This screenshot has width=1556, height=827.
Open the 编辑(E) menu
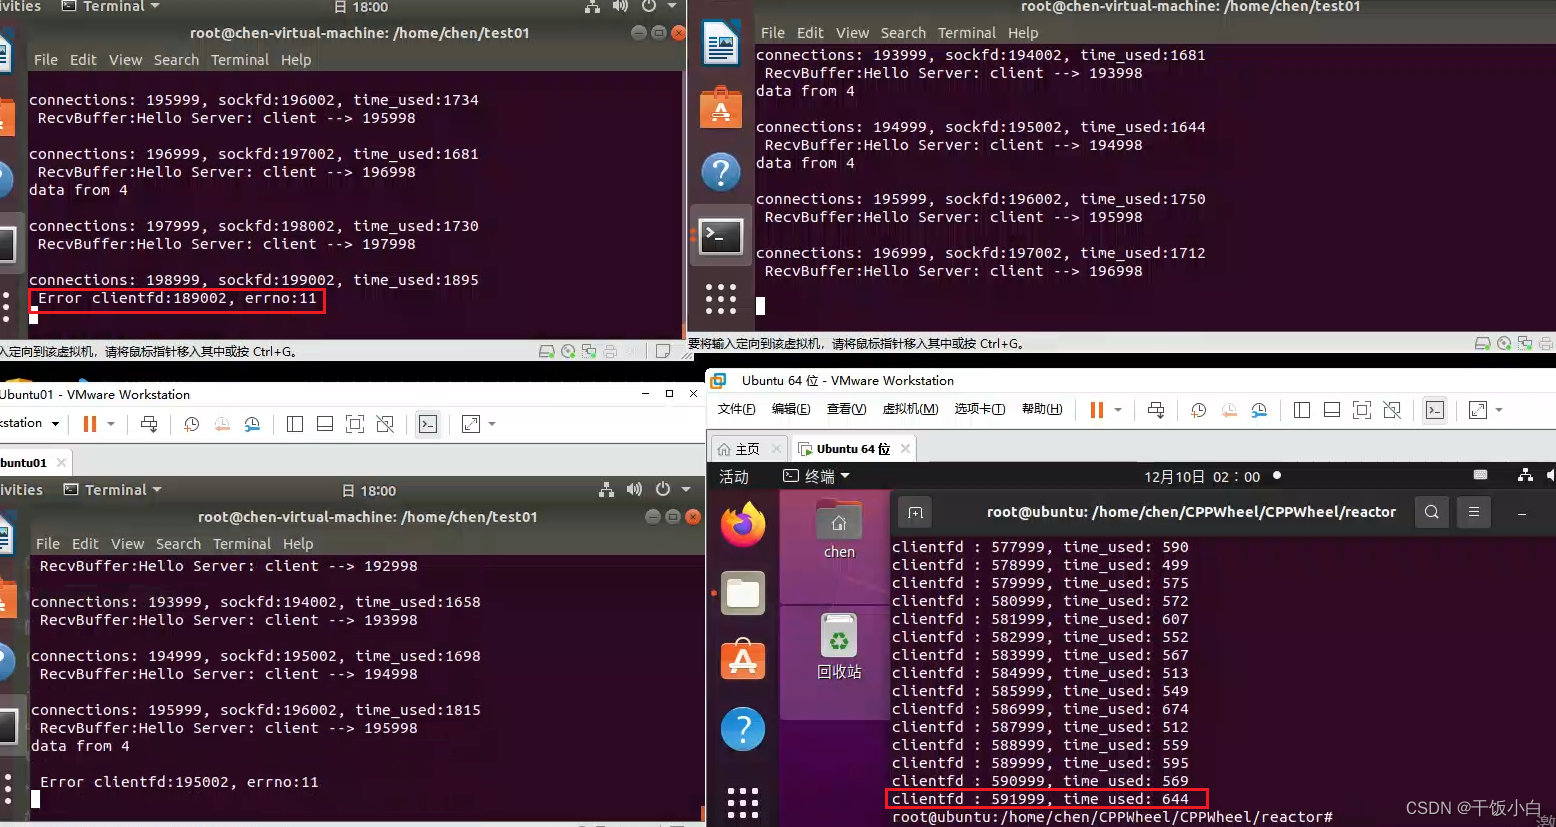pos(791,409)
